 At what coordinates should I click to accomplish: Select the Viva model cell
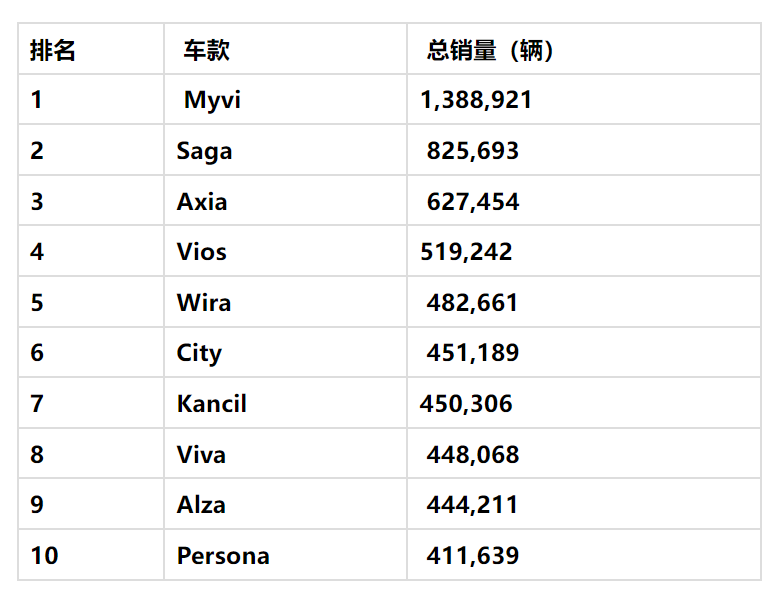coord(201,455)
